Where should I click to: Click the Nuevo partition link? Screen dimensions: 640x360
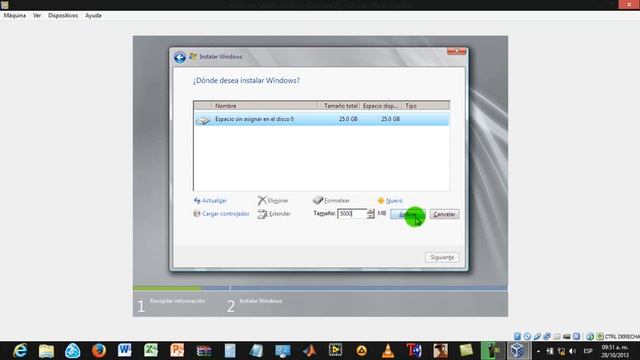click(x=390, y=200)
